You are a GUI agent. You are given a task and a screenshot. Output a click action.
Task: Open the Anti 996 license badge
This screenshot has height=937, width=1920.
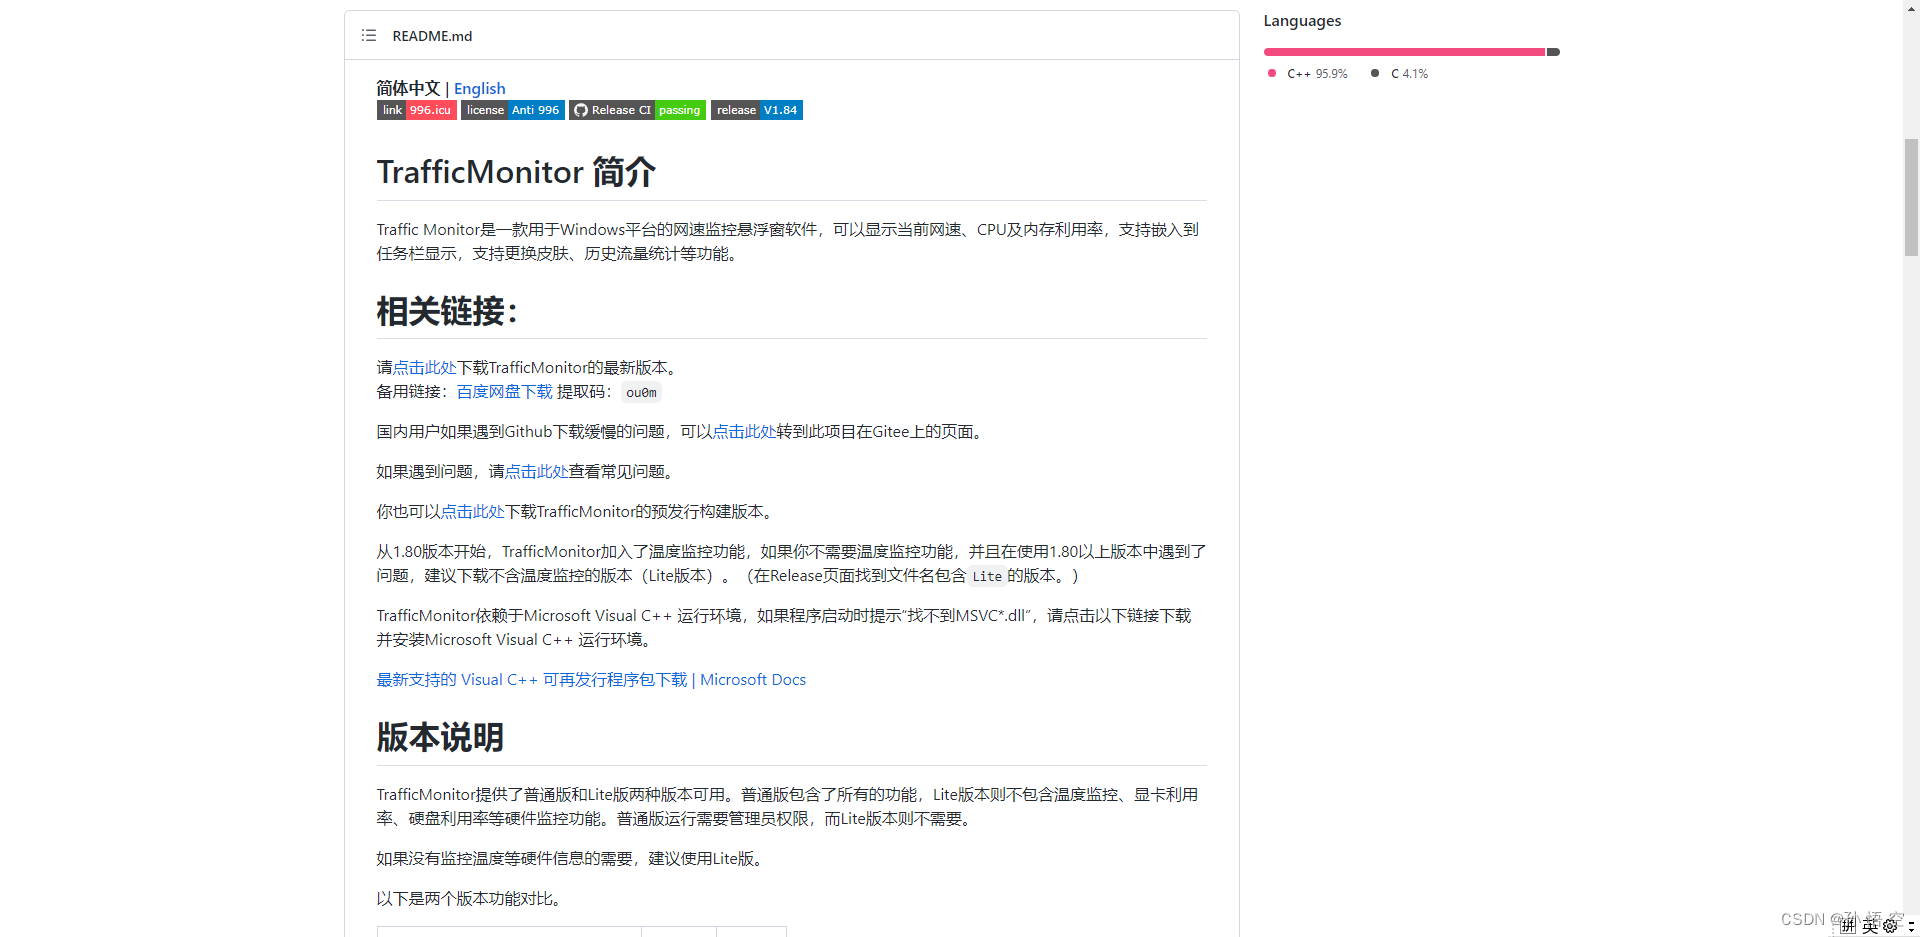click(x=513, y=110)
